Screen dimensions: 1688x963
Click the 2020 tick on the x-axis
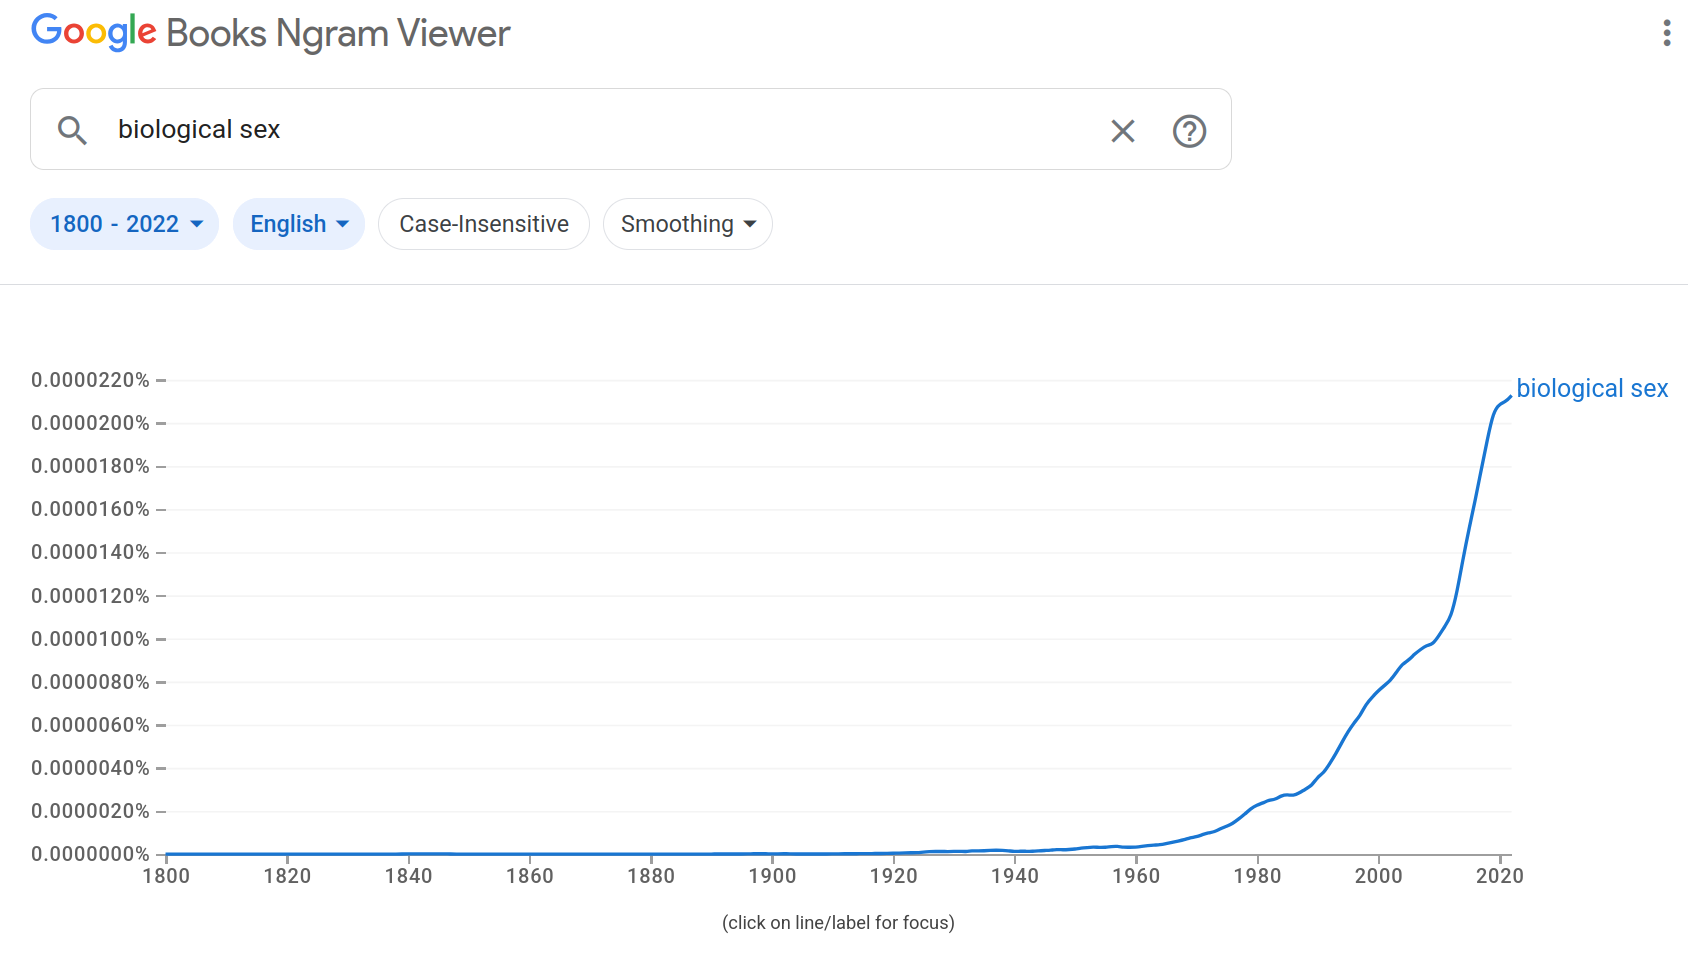click(1500, 876)
